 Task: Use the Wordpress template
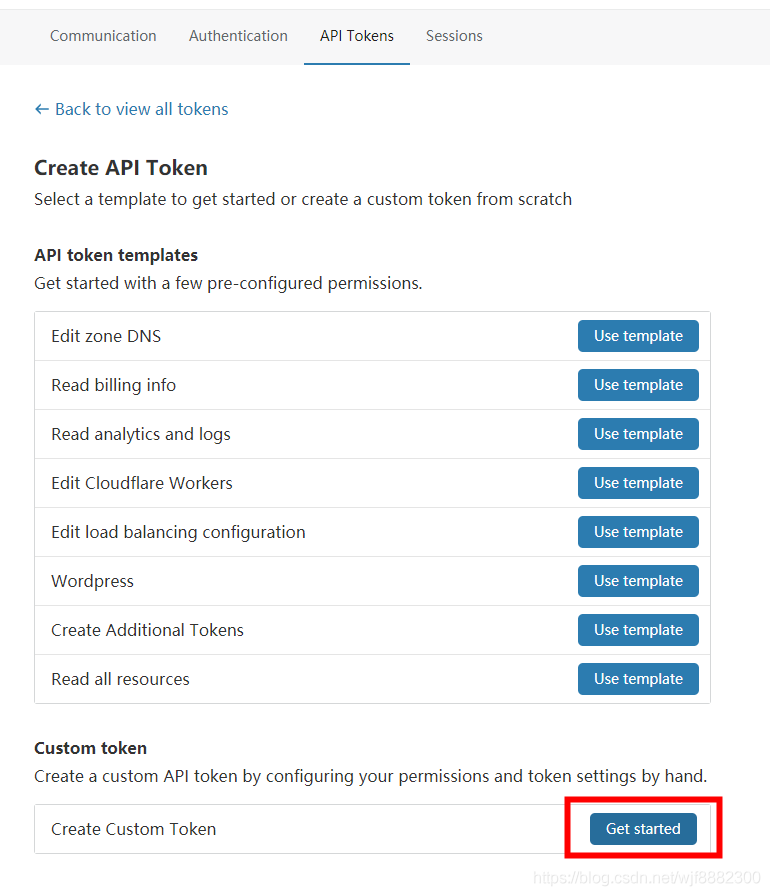(638, 581)
